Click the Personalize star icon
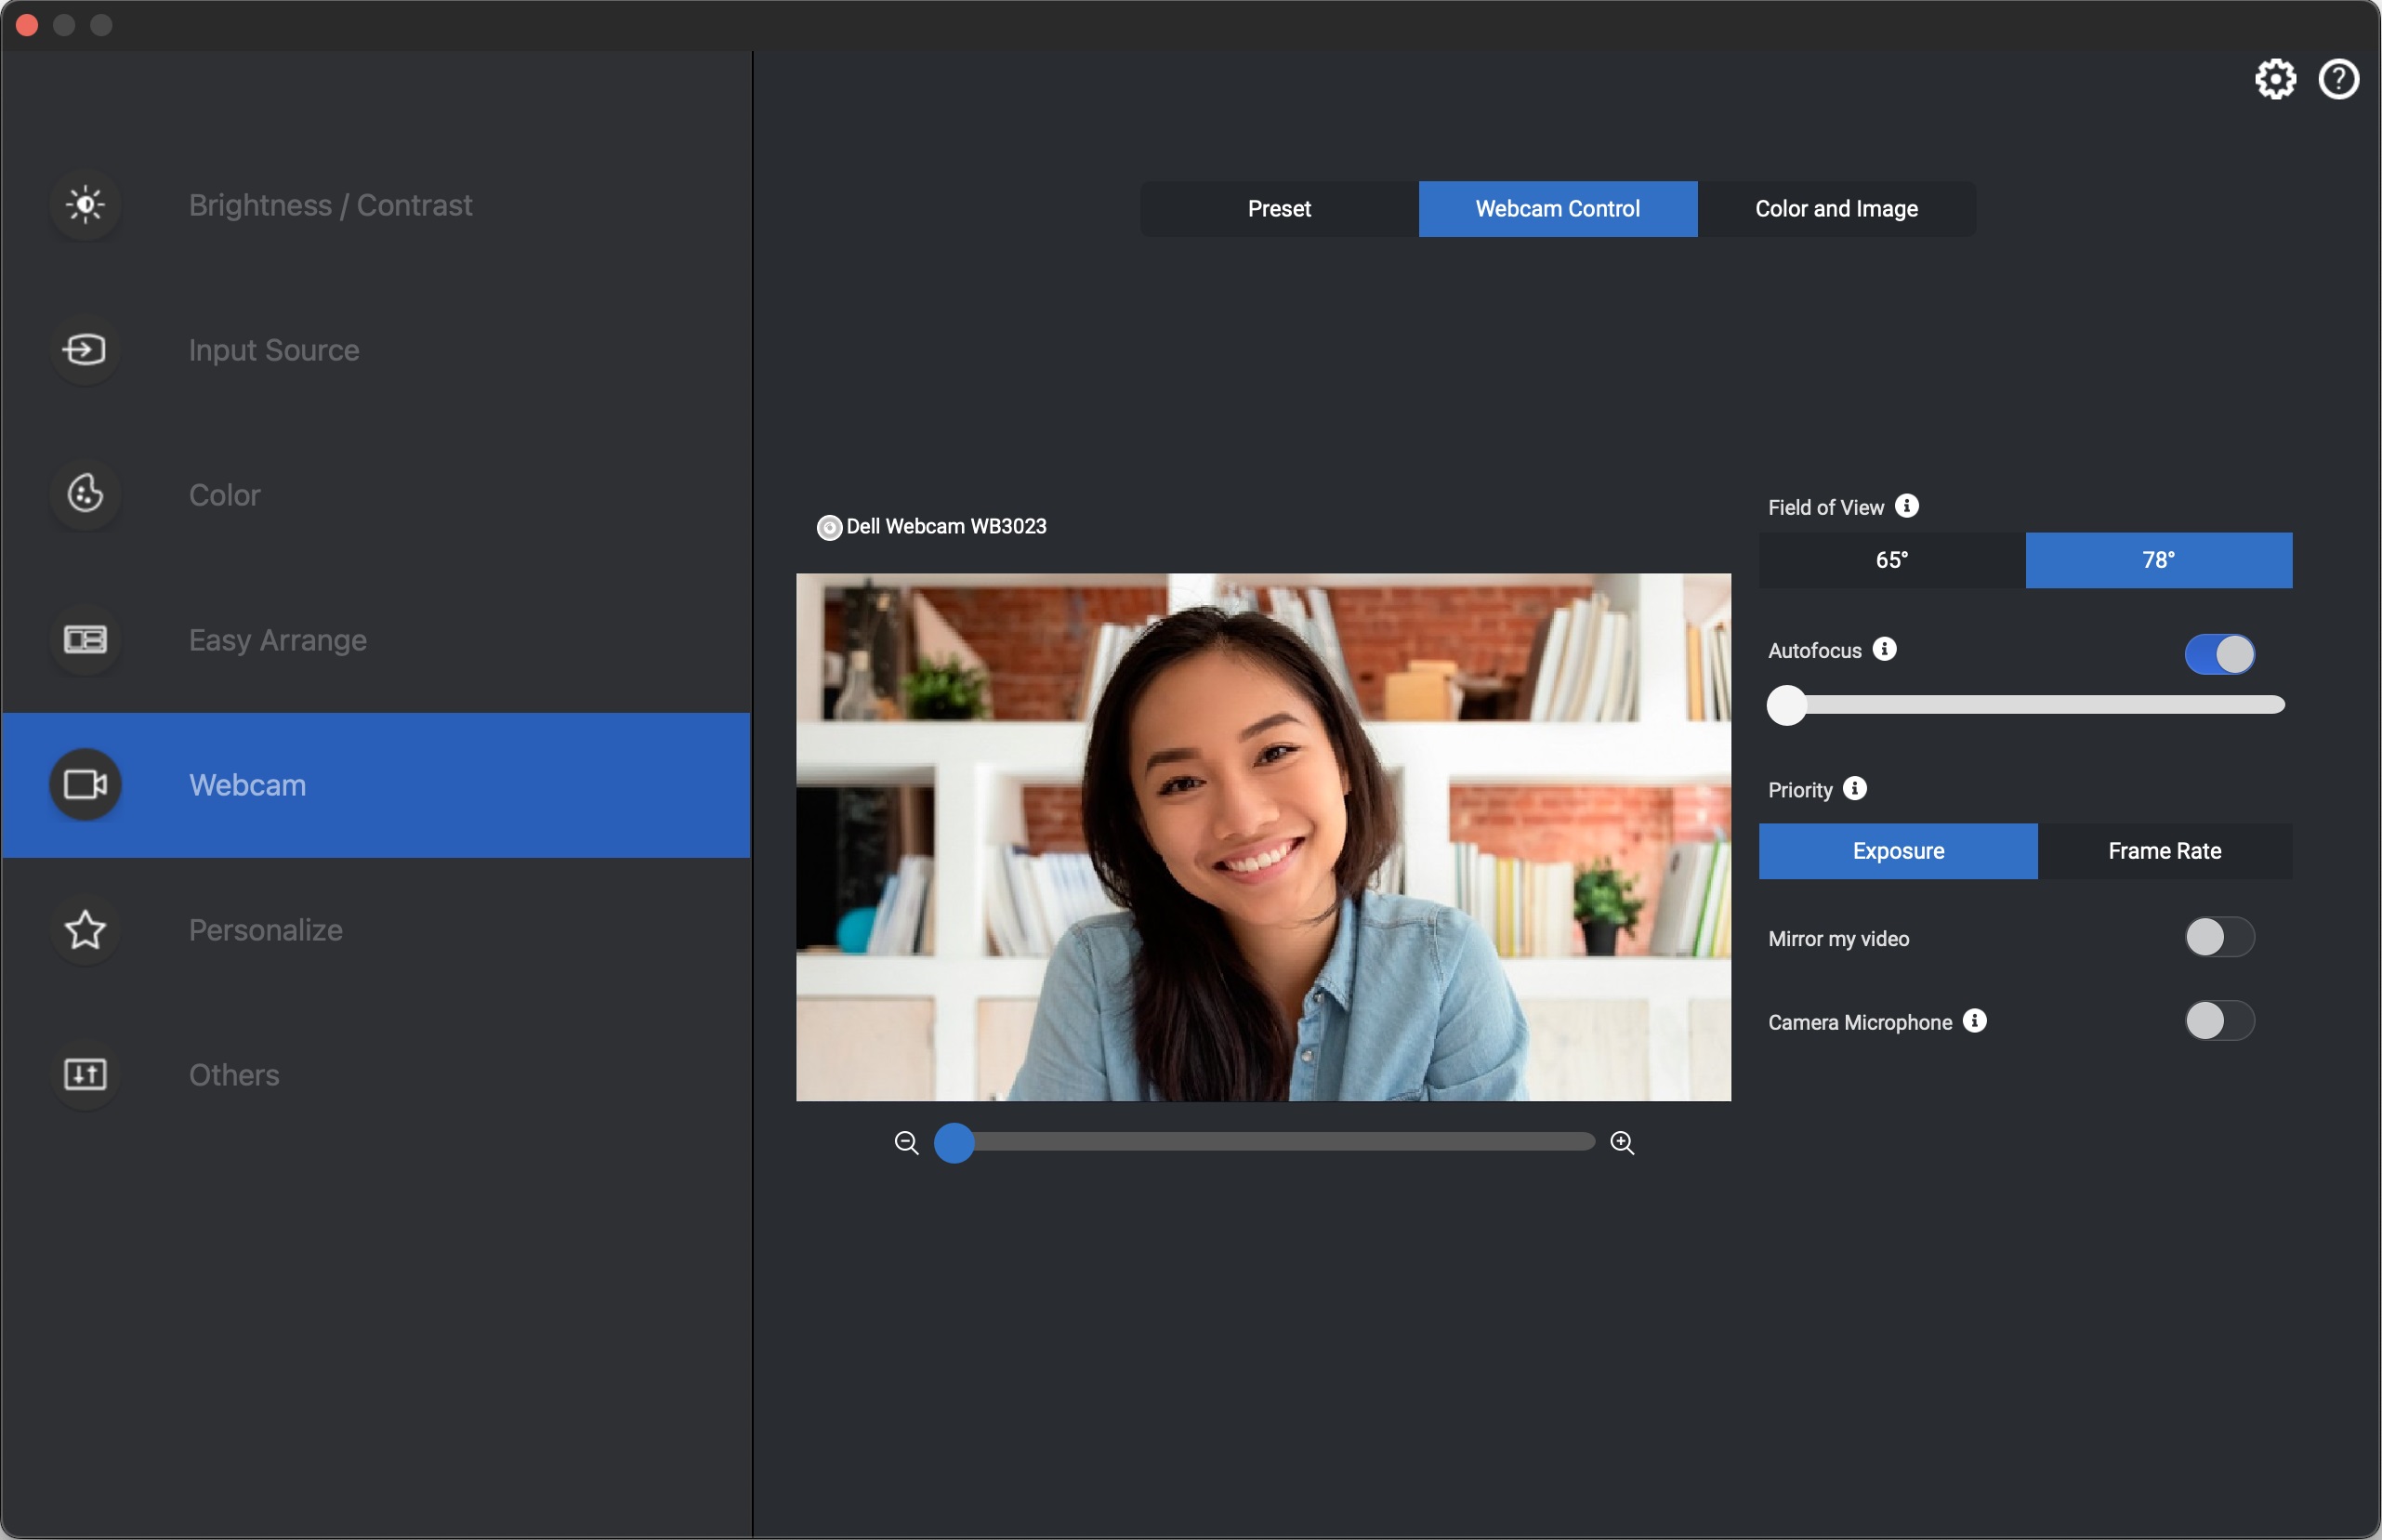2382x1540 pixels. (x=86, y=928)
